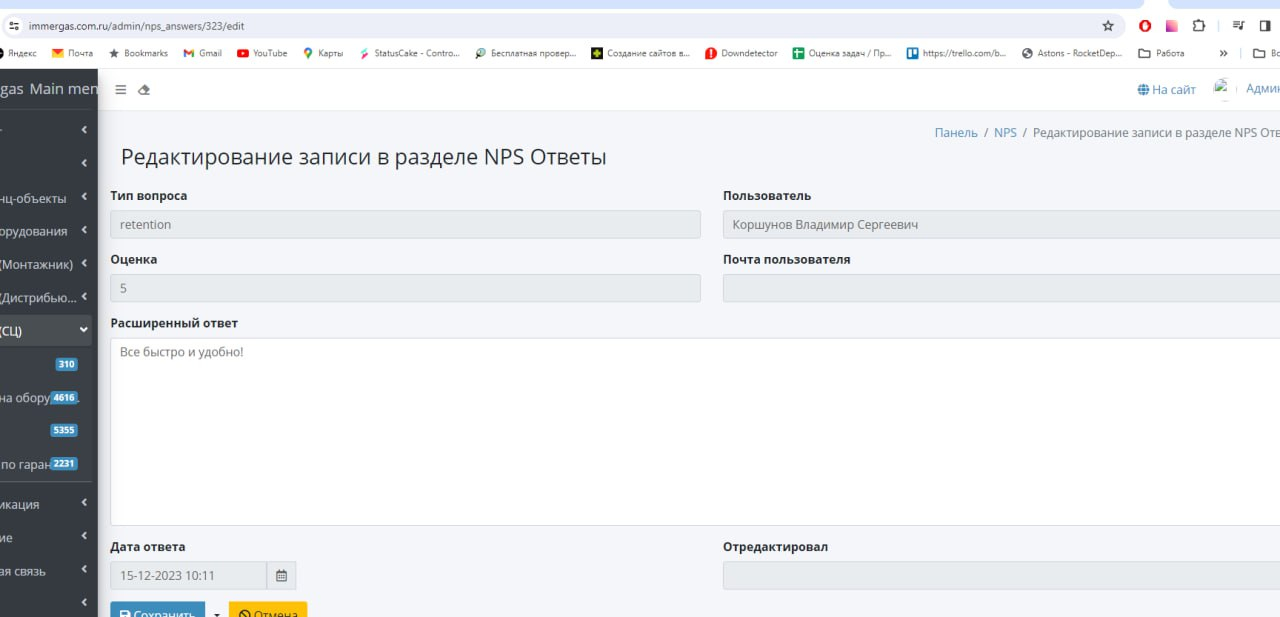Click the 'Оценка' field showing 5
The width and height of the screenshot is (1280, 617).
[405, 288]
